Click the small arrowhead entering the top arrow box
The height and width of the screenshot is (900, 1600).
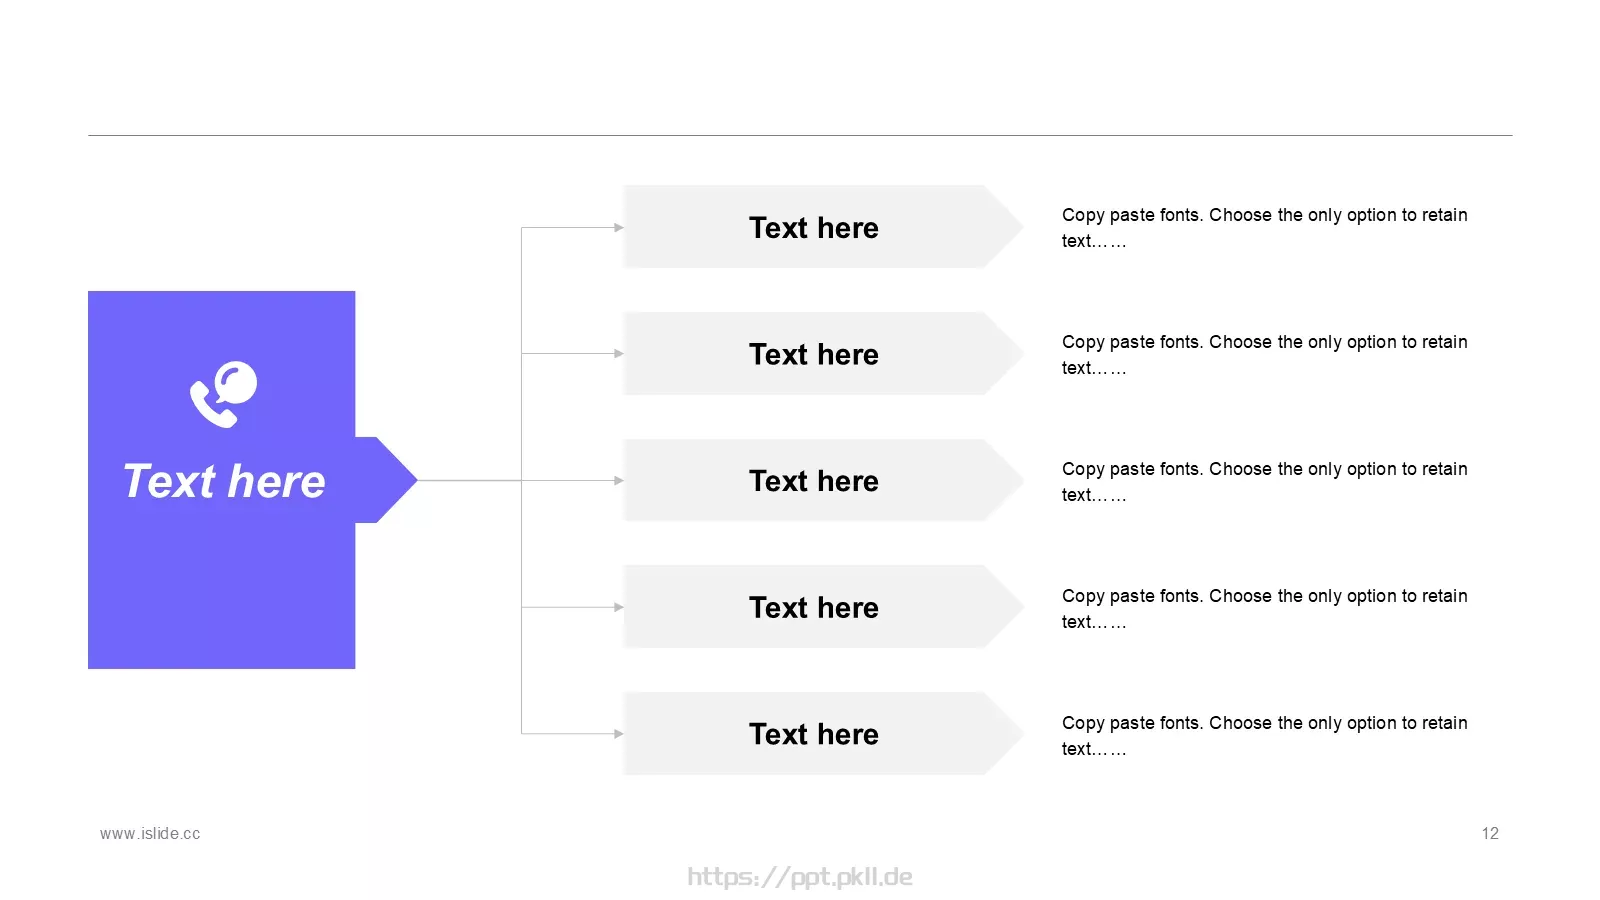[x=619, y=228]
